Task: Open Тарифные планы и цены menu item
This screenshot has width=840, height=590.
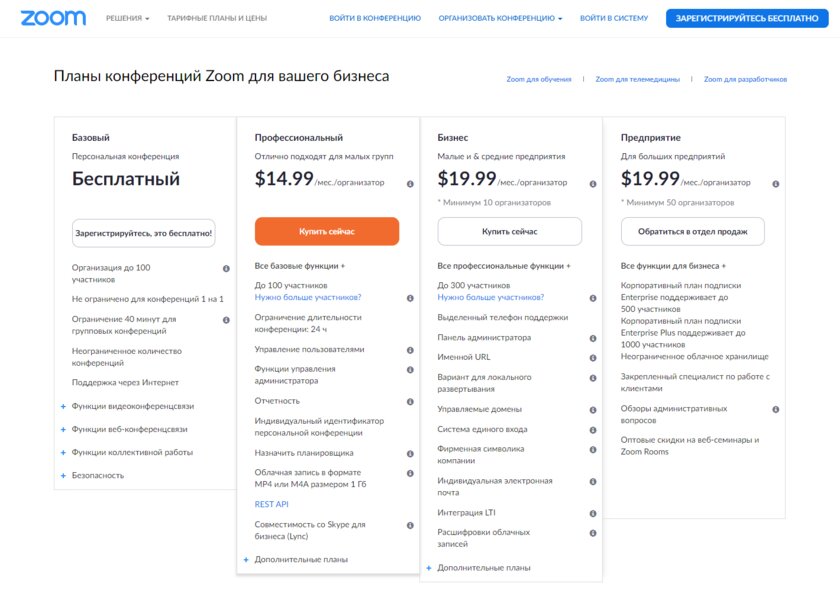Action: (217, 18)
